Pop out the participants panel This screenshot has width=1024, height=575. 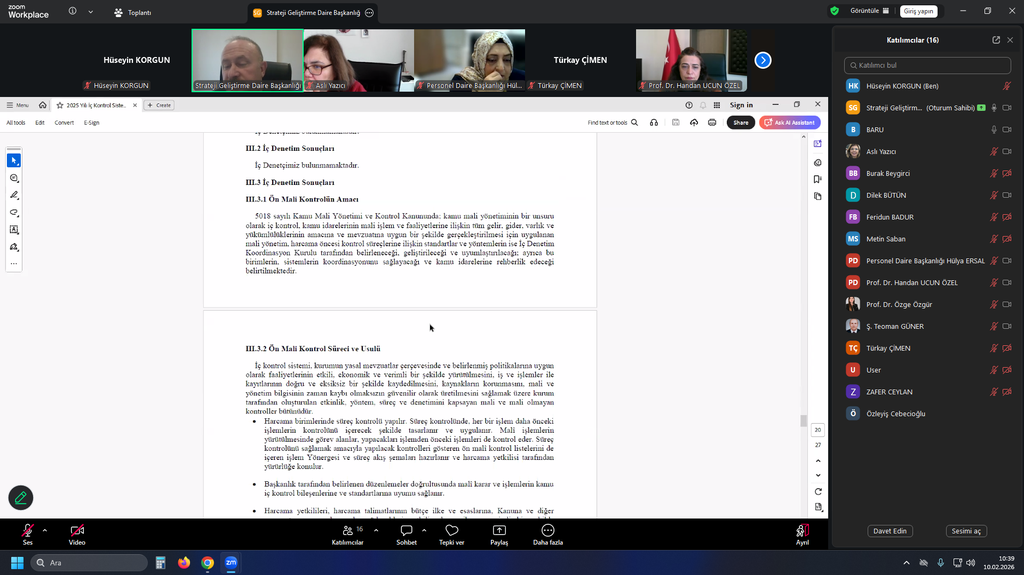[996, 40]
